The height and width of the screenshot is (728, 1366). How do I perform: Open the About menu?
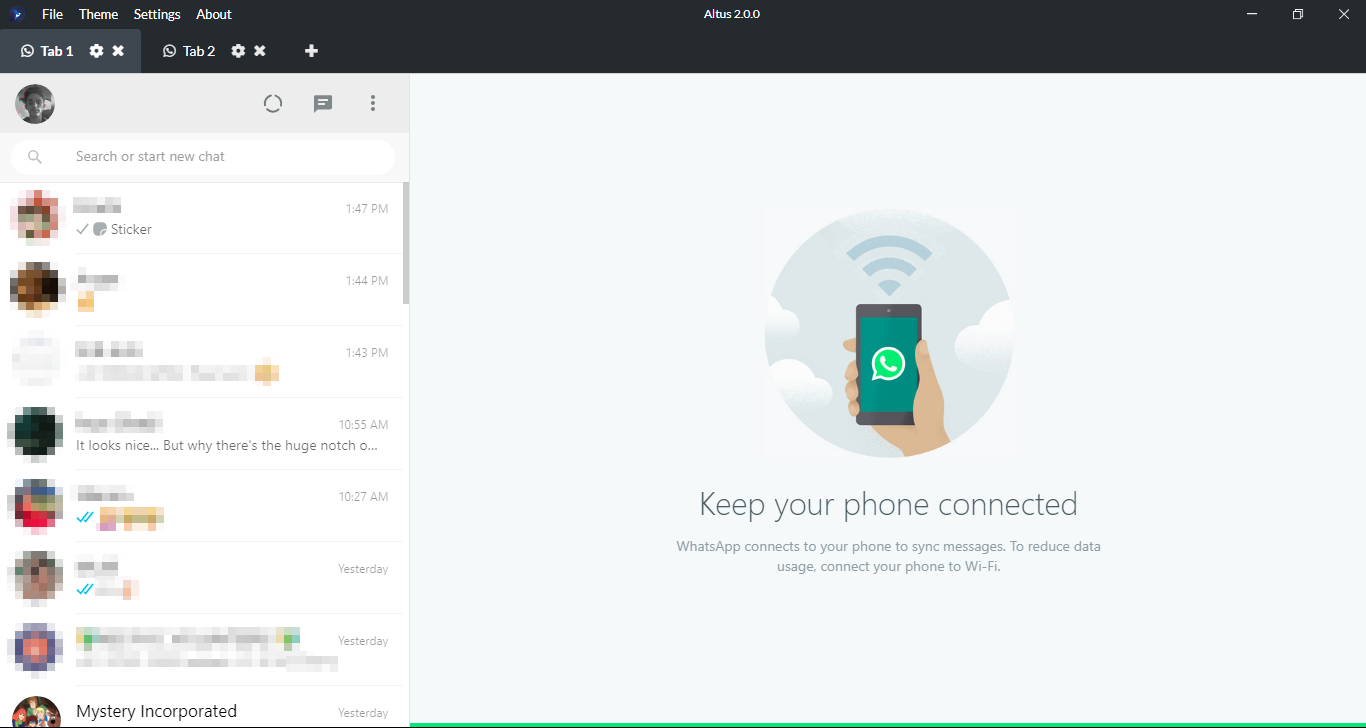click(x=214, y=14)
